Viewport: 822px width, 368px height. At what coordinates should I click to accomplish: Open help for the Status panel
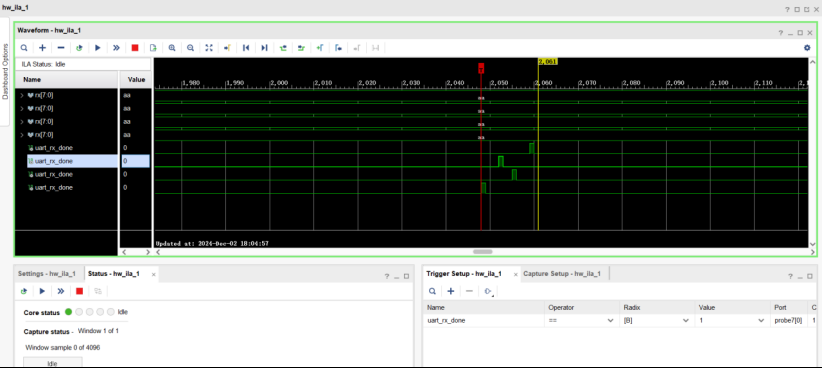(x=387, y=276)
